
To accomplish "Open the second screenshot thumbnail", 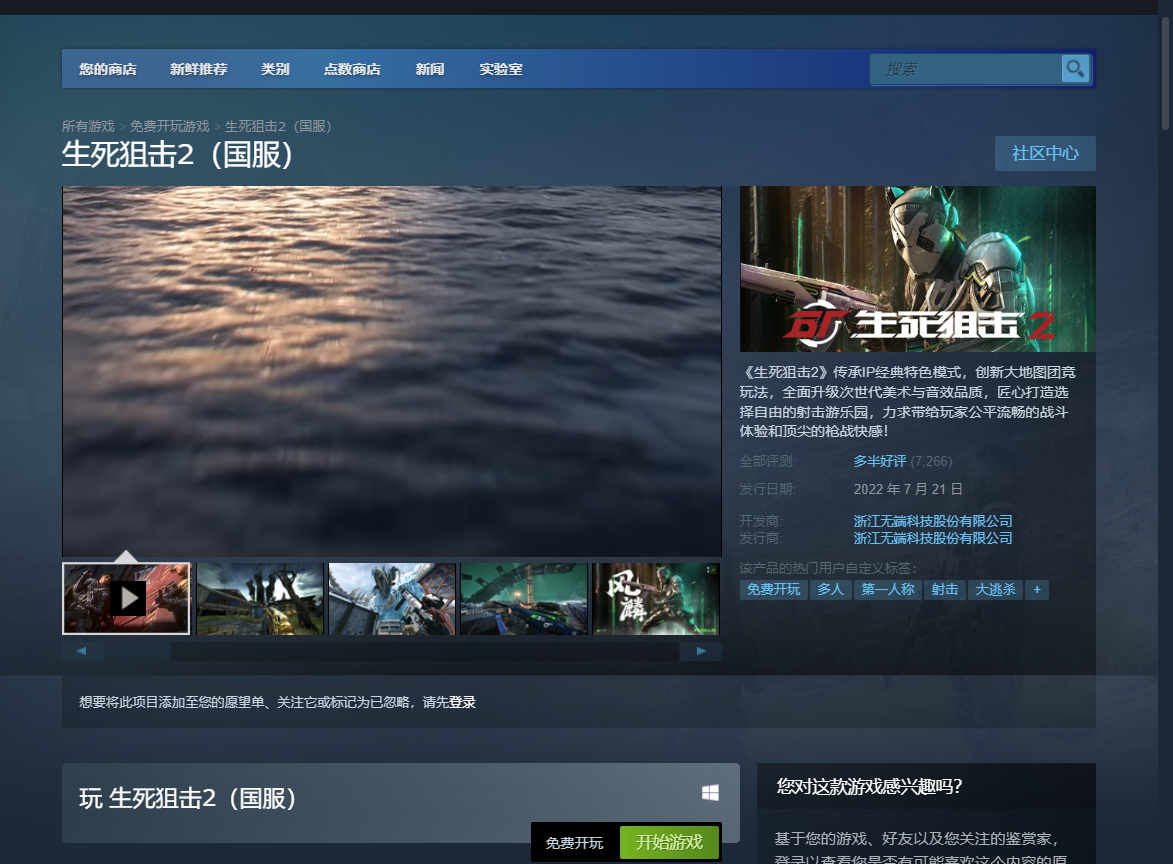I will coord(259,597).
